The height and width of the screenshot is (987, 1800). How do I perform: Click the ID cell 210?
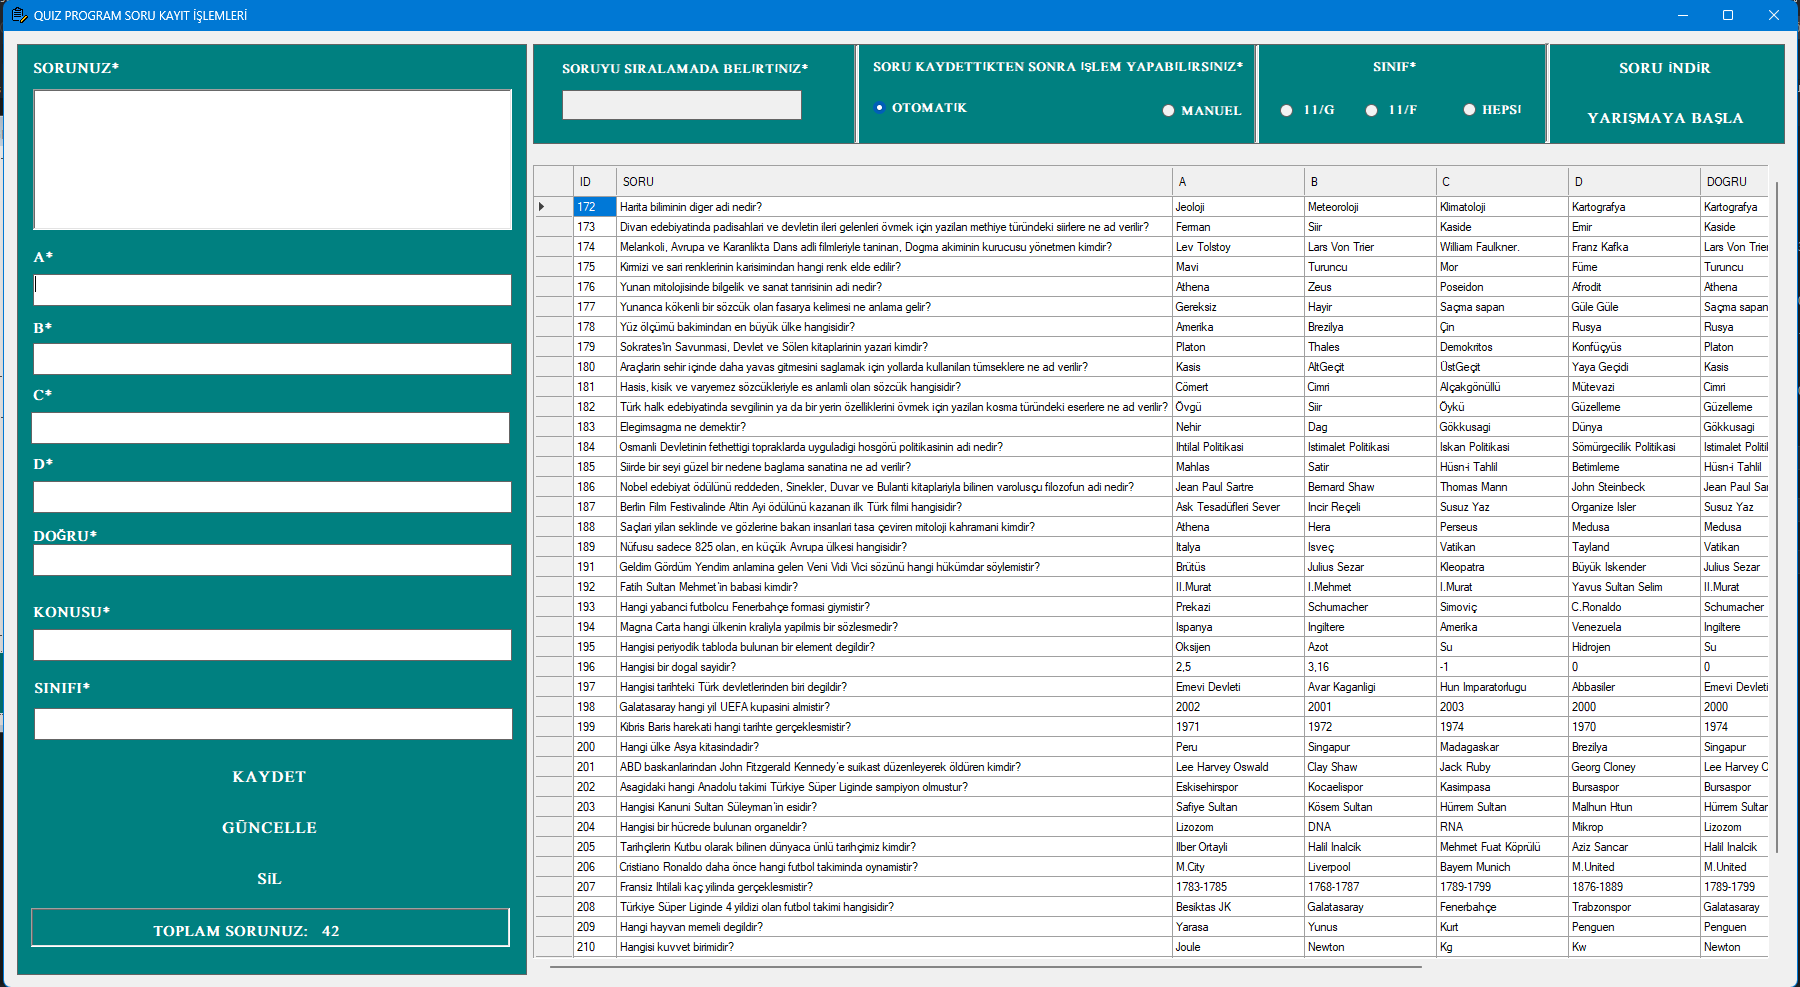click(595, 947)
